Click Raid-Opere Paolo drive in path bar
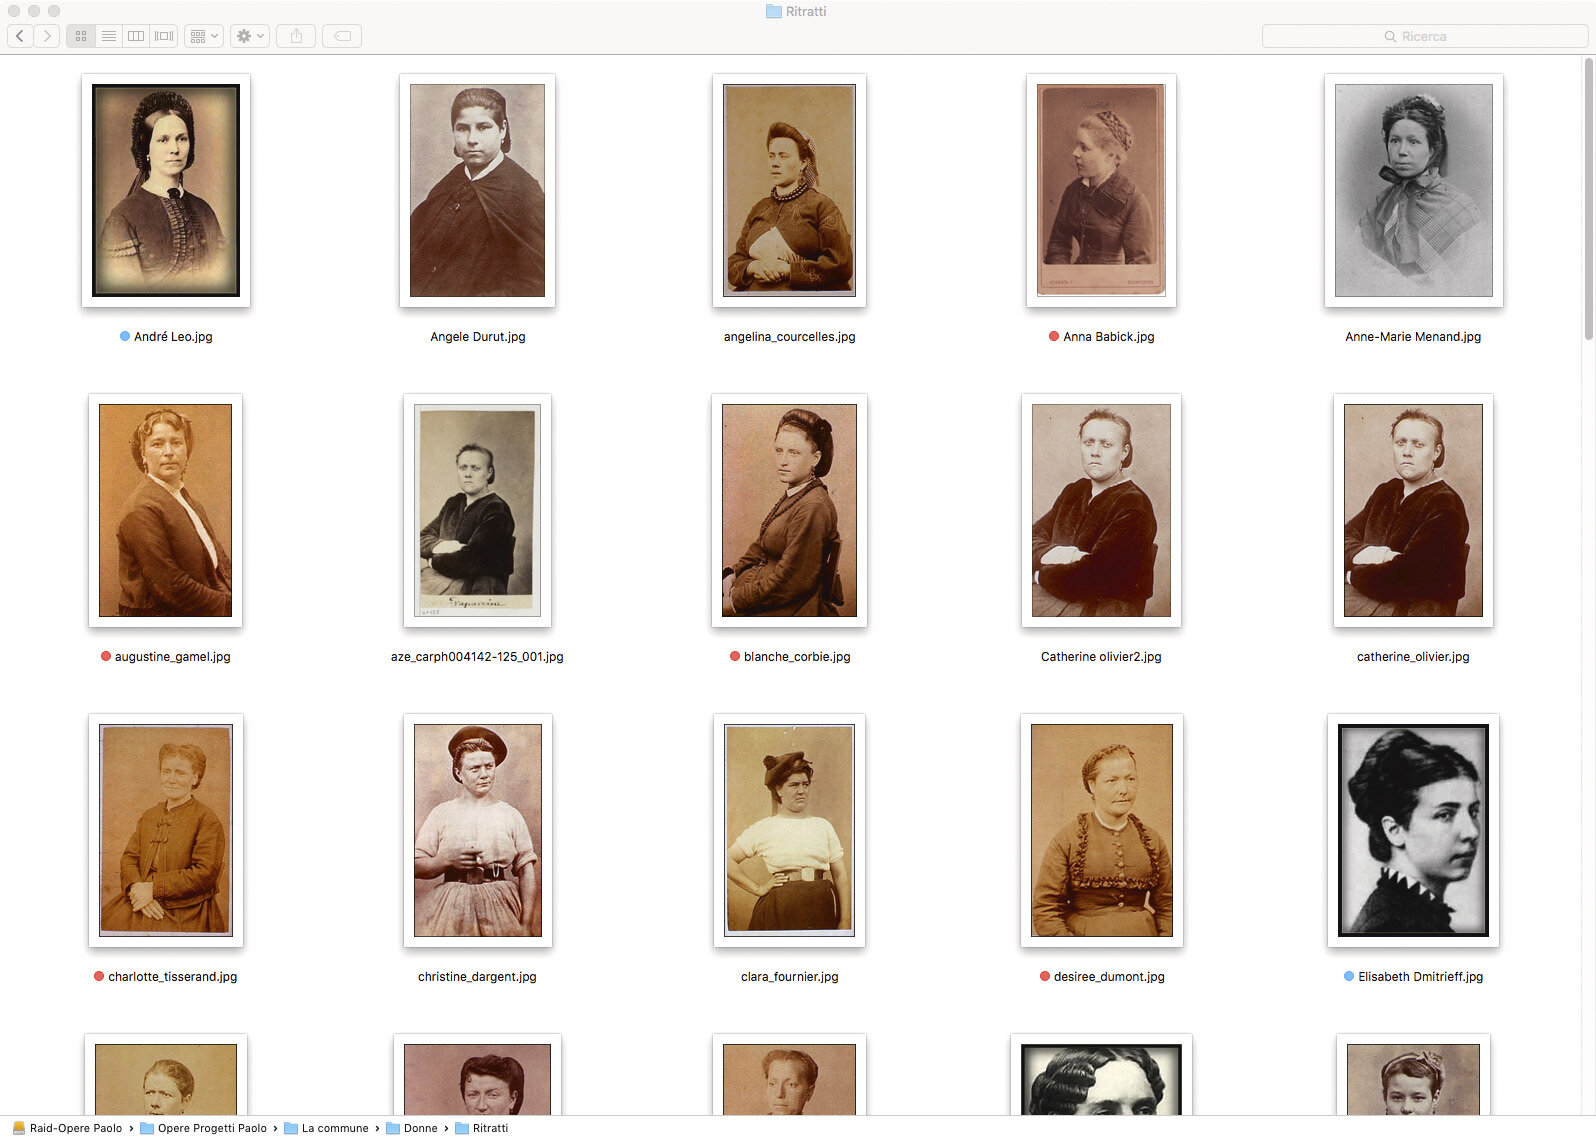Screen dimensions: 1596x1139 tap(75, 1128)
